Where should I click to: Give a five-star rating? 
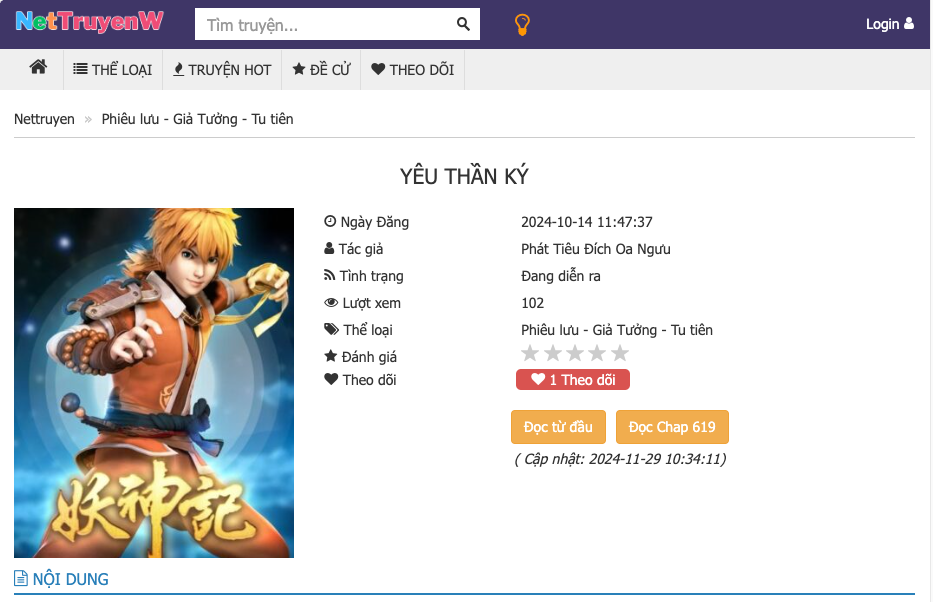[620, 353]
